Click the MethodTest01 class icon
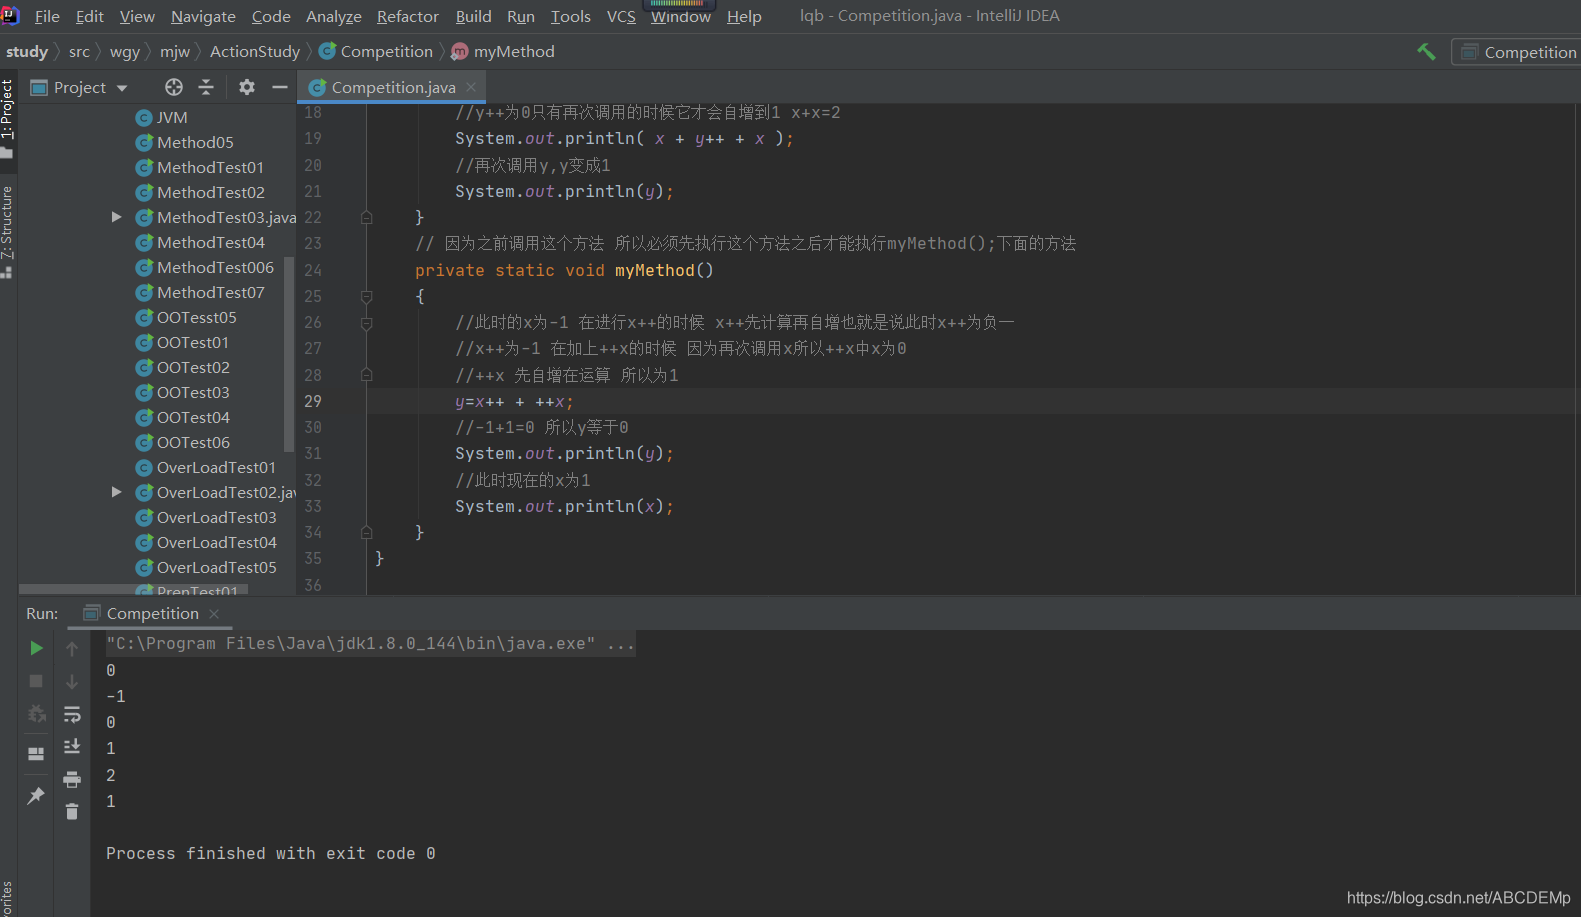 point(144,168)
